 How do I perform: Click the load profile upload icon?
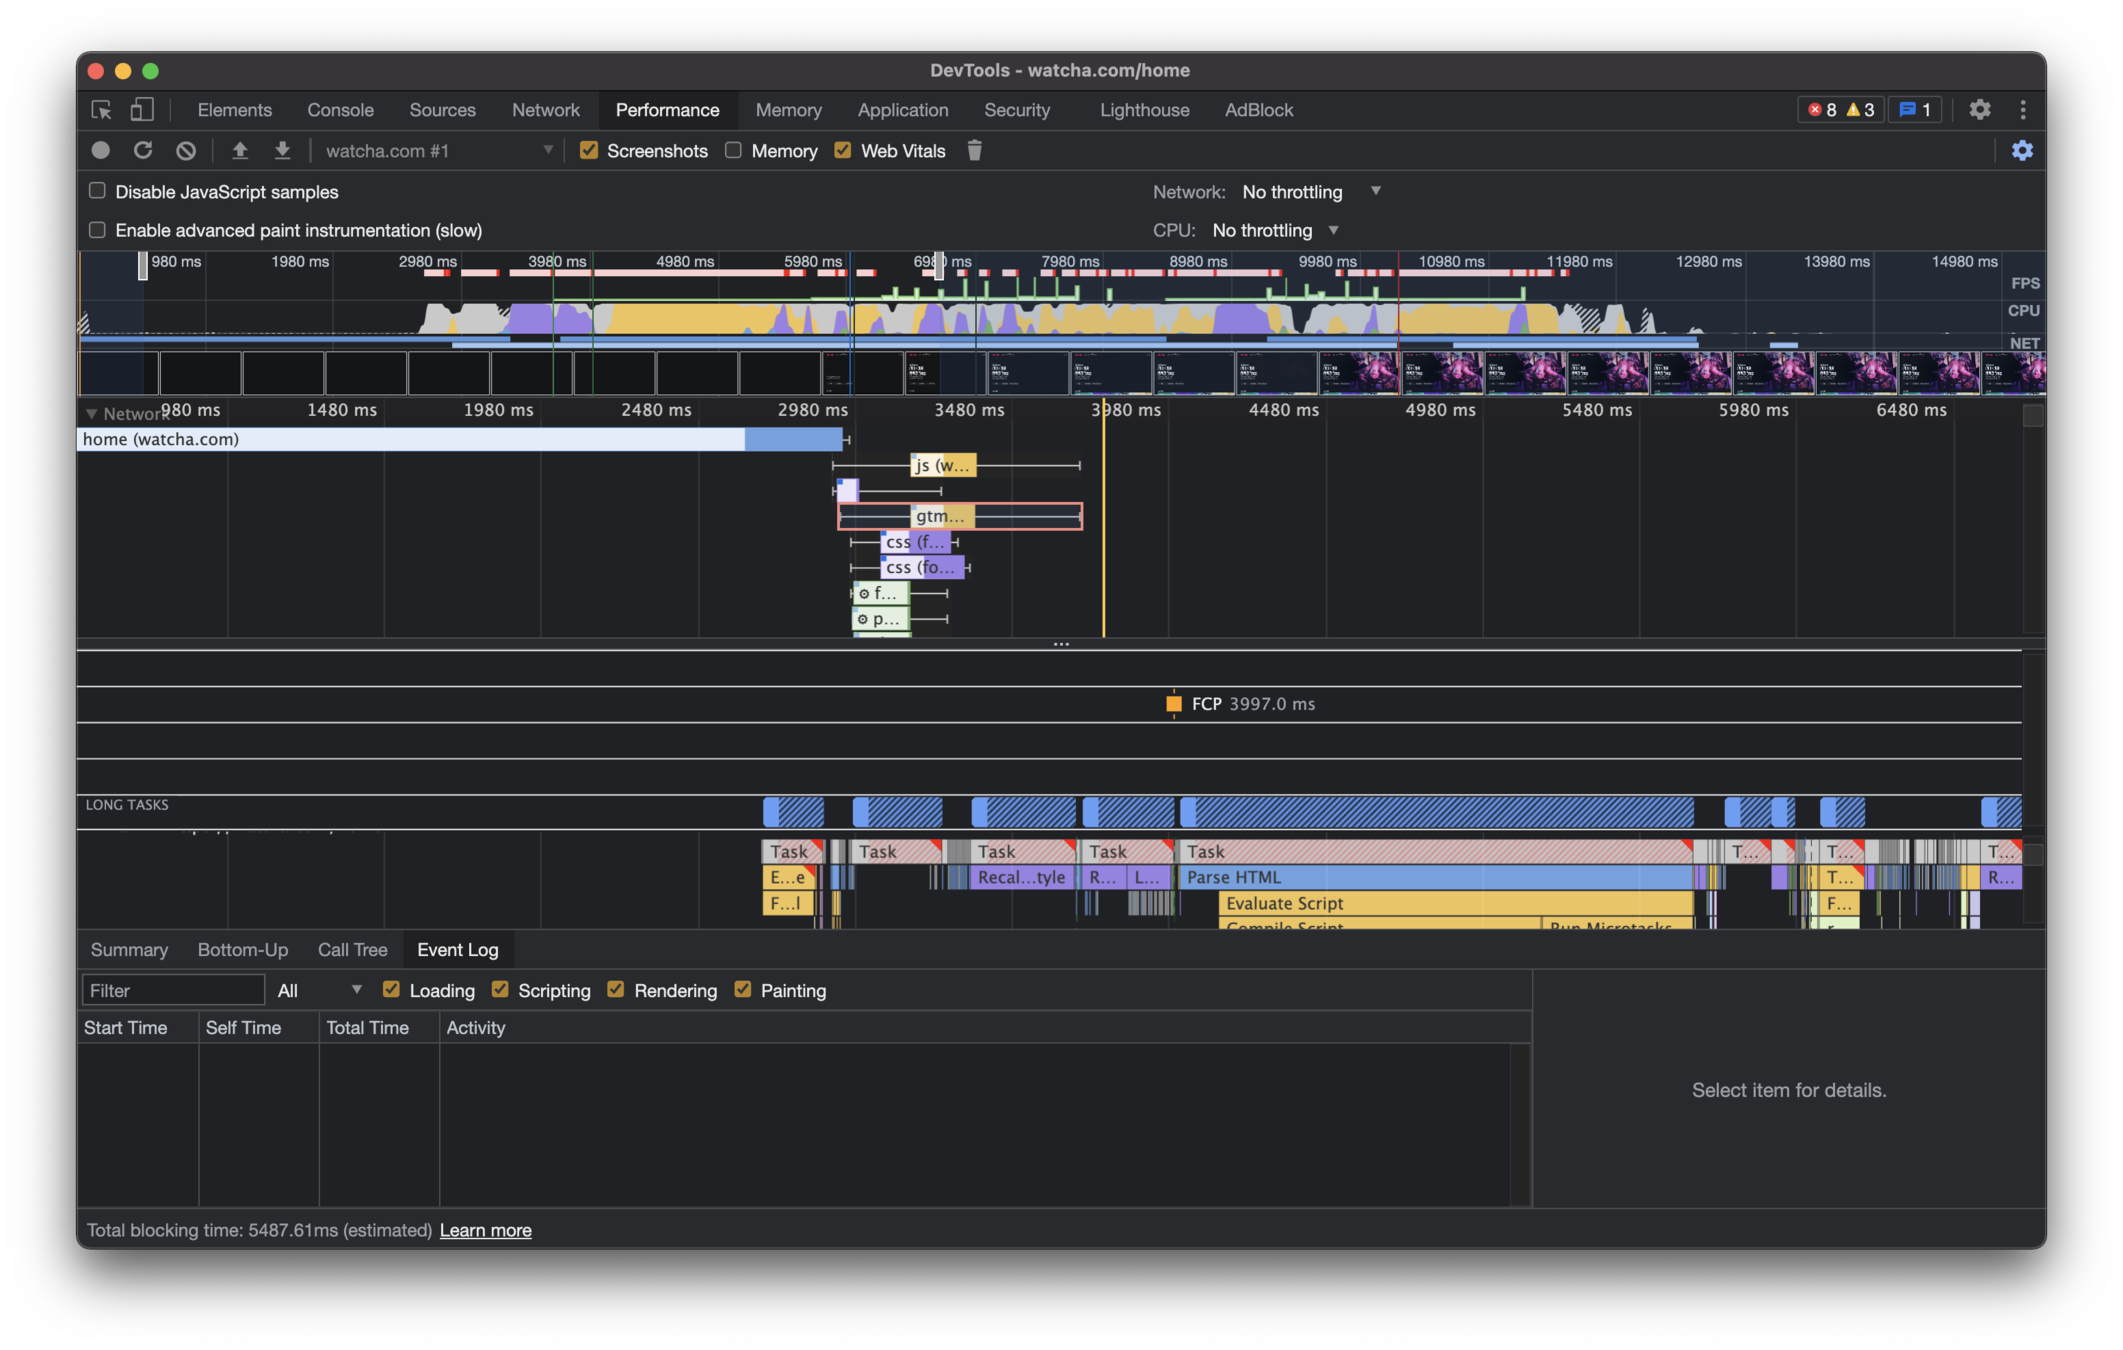pyautogui.click(x=240, y=150)
